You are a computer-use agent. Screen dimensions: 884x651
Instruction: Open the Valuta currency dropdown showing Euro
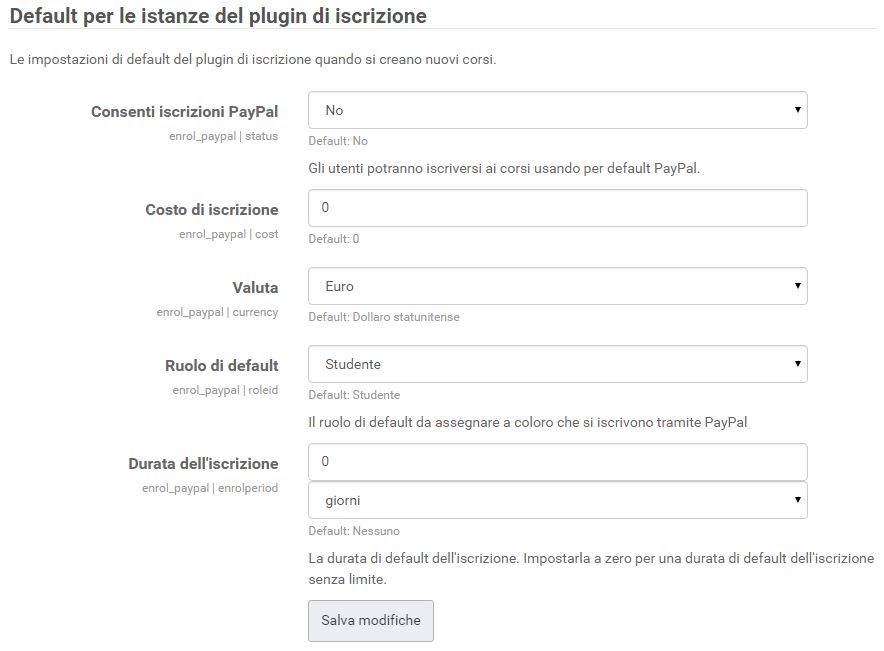coord(558,286)
